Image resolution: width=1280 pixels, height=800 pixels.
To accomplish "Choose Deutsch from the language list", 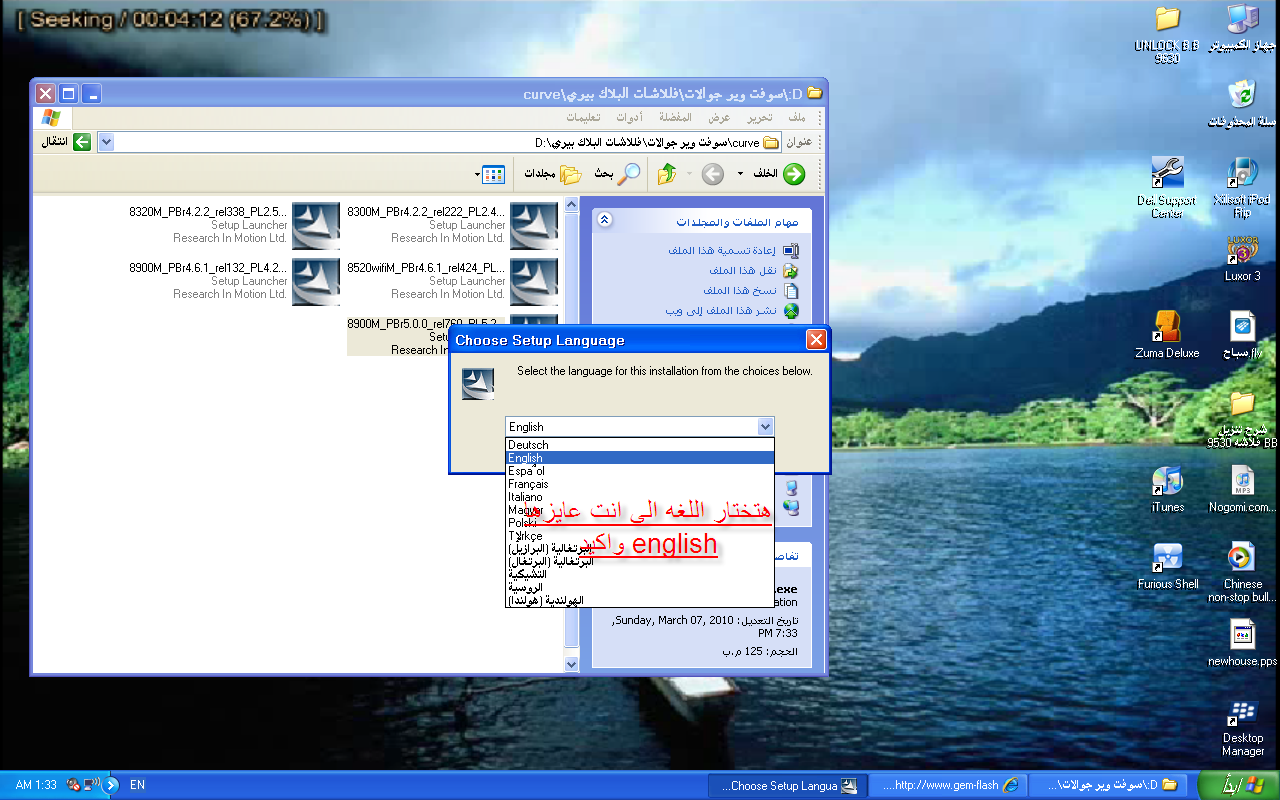I will tap(640, 445).
